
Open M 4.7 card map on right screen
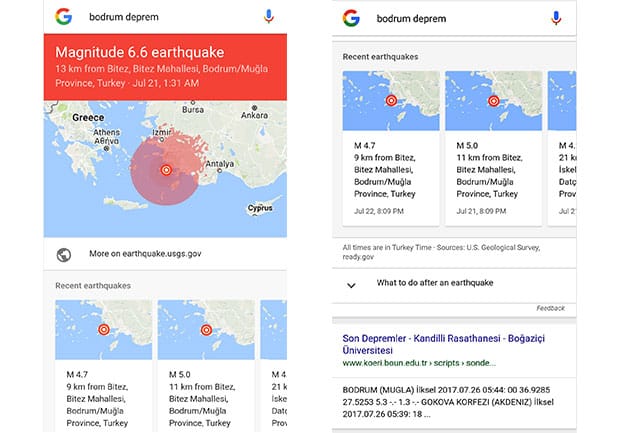click(x=390, y=102)
